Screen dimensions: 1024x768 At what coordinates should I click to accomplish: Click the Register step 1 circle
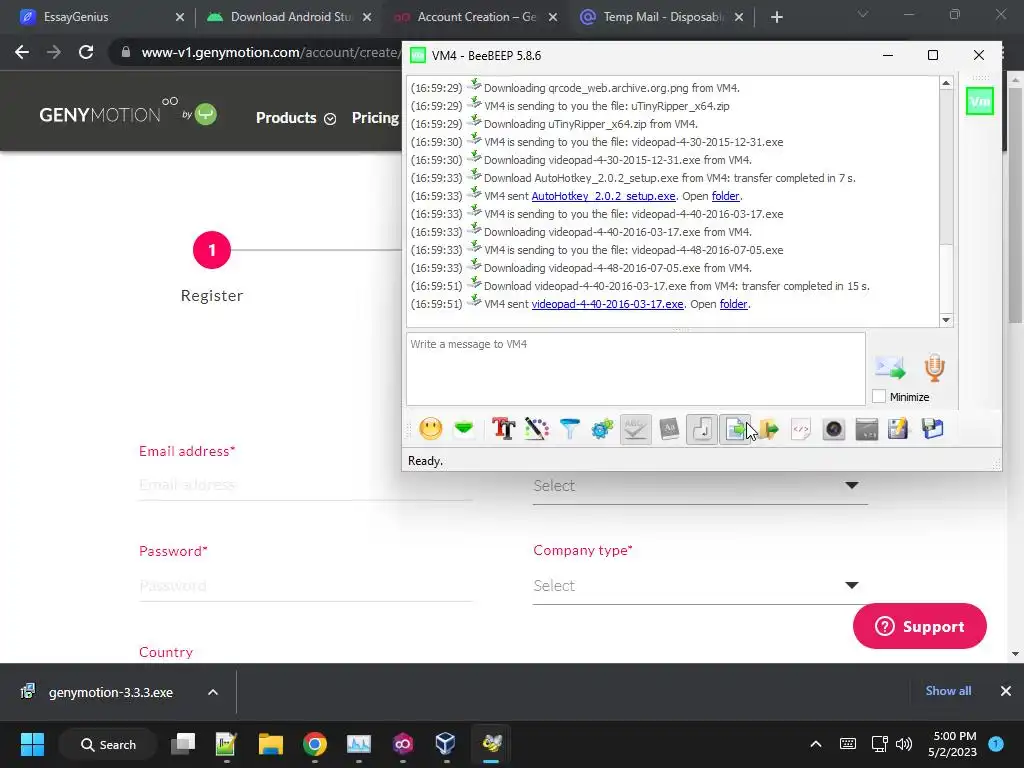pos(212,249)
